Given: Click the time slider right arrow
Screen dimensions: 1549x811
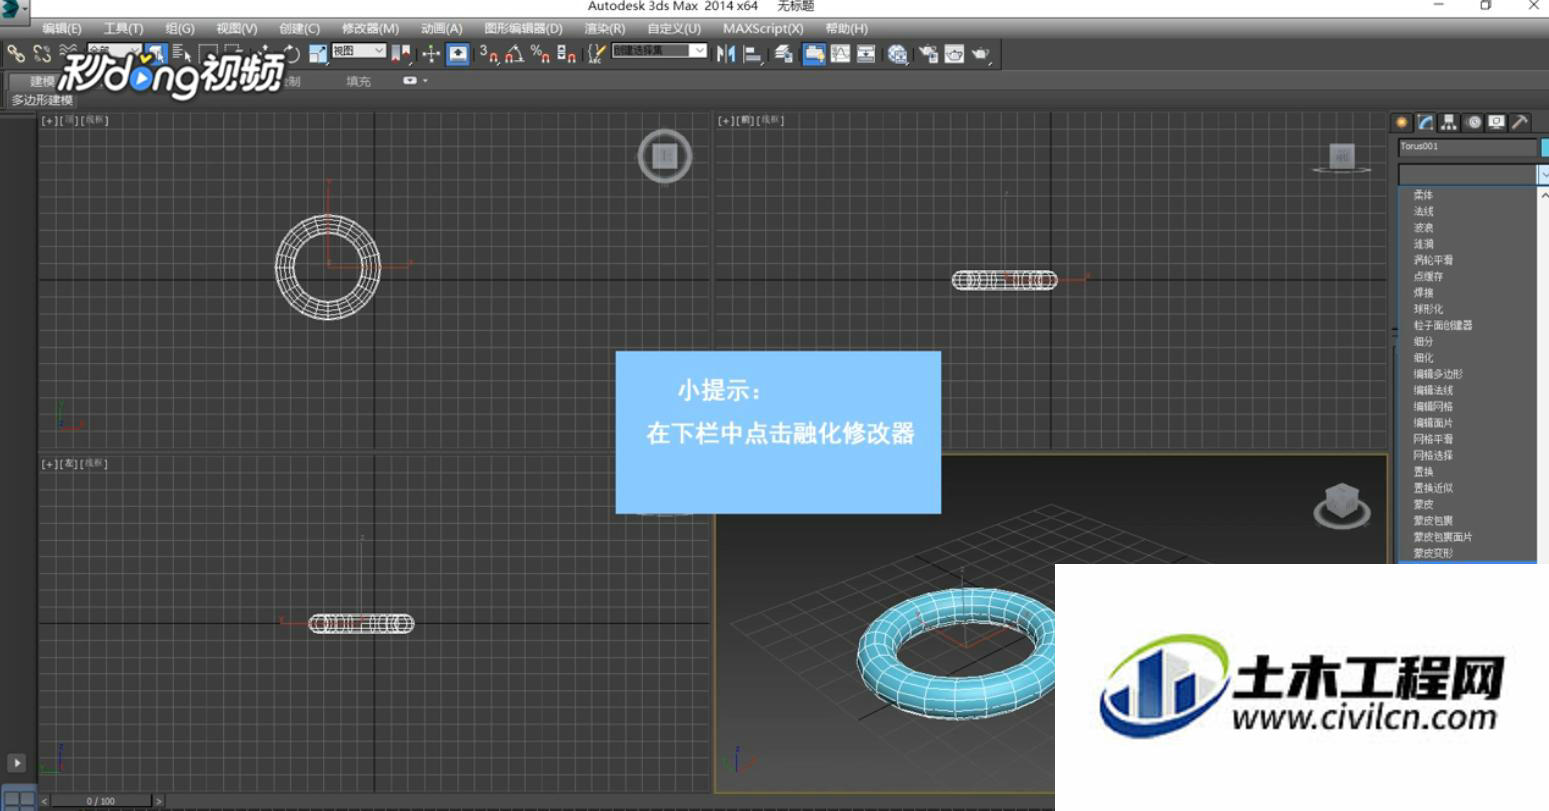Looking at the screenshot, I should [x=158, y=801].
